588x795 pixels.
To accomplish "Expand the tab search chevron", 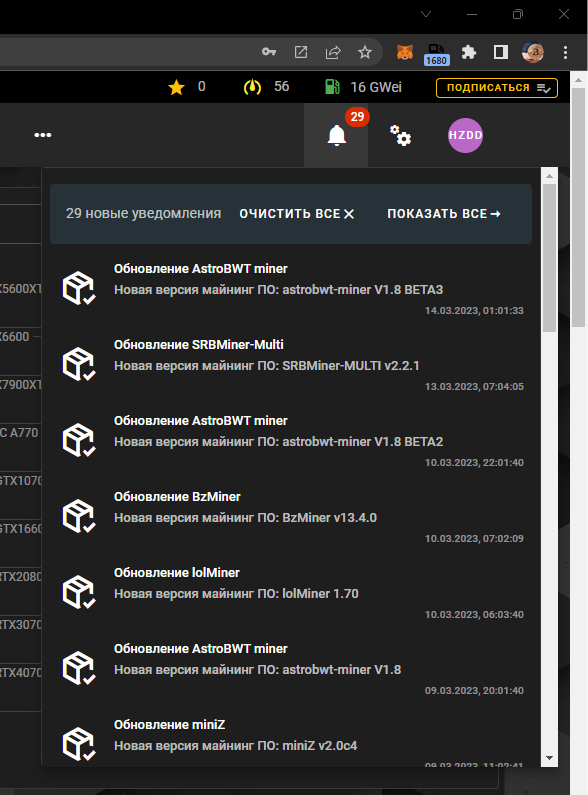I will (426, 14).
